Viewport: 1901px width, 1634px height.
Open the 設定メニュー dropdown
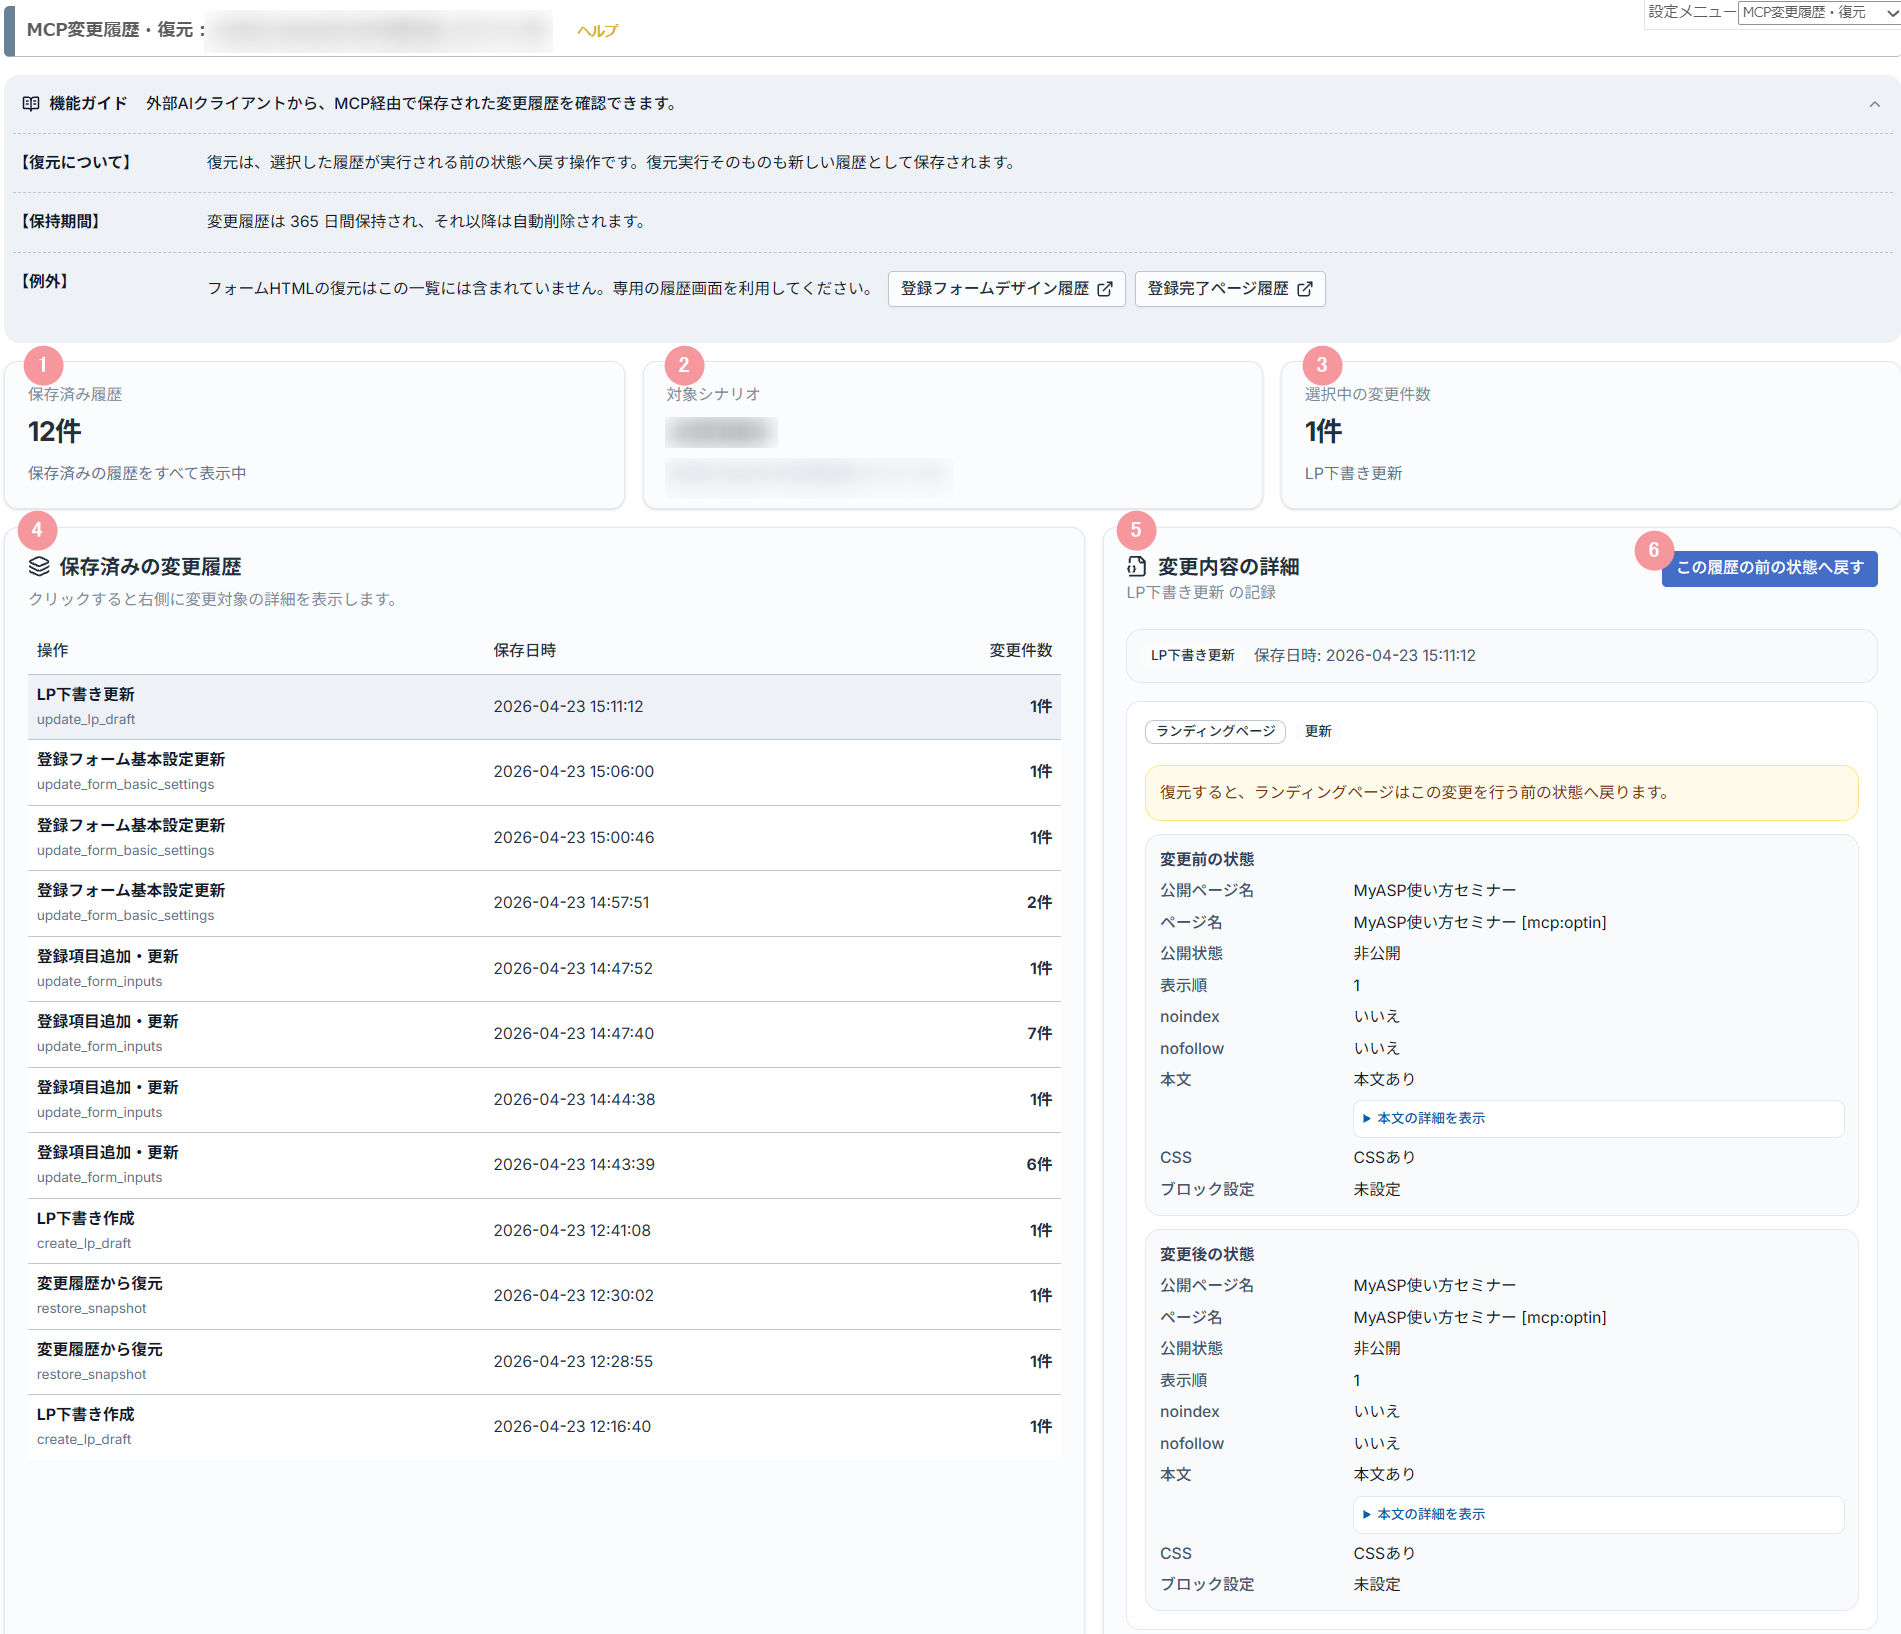pyautogui.click(x=1818, y=12)
